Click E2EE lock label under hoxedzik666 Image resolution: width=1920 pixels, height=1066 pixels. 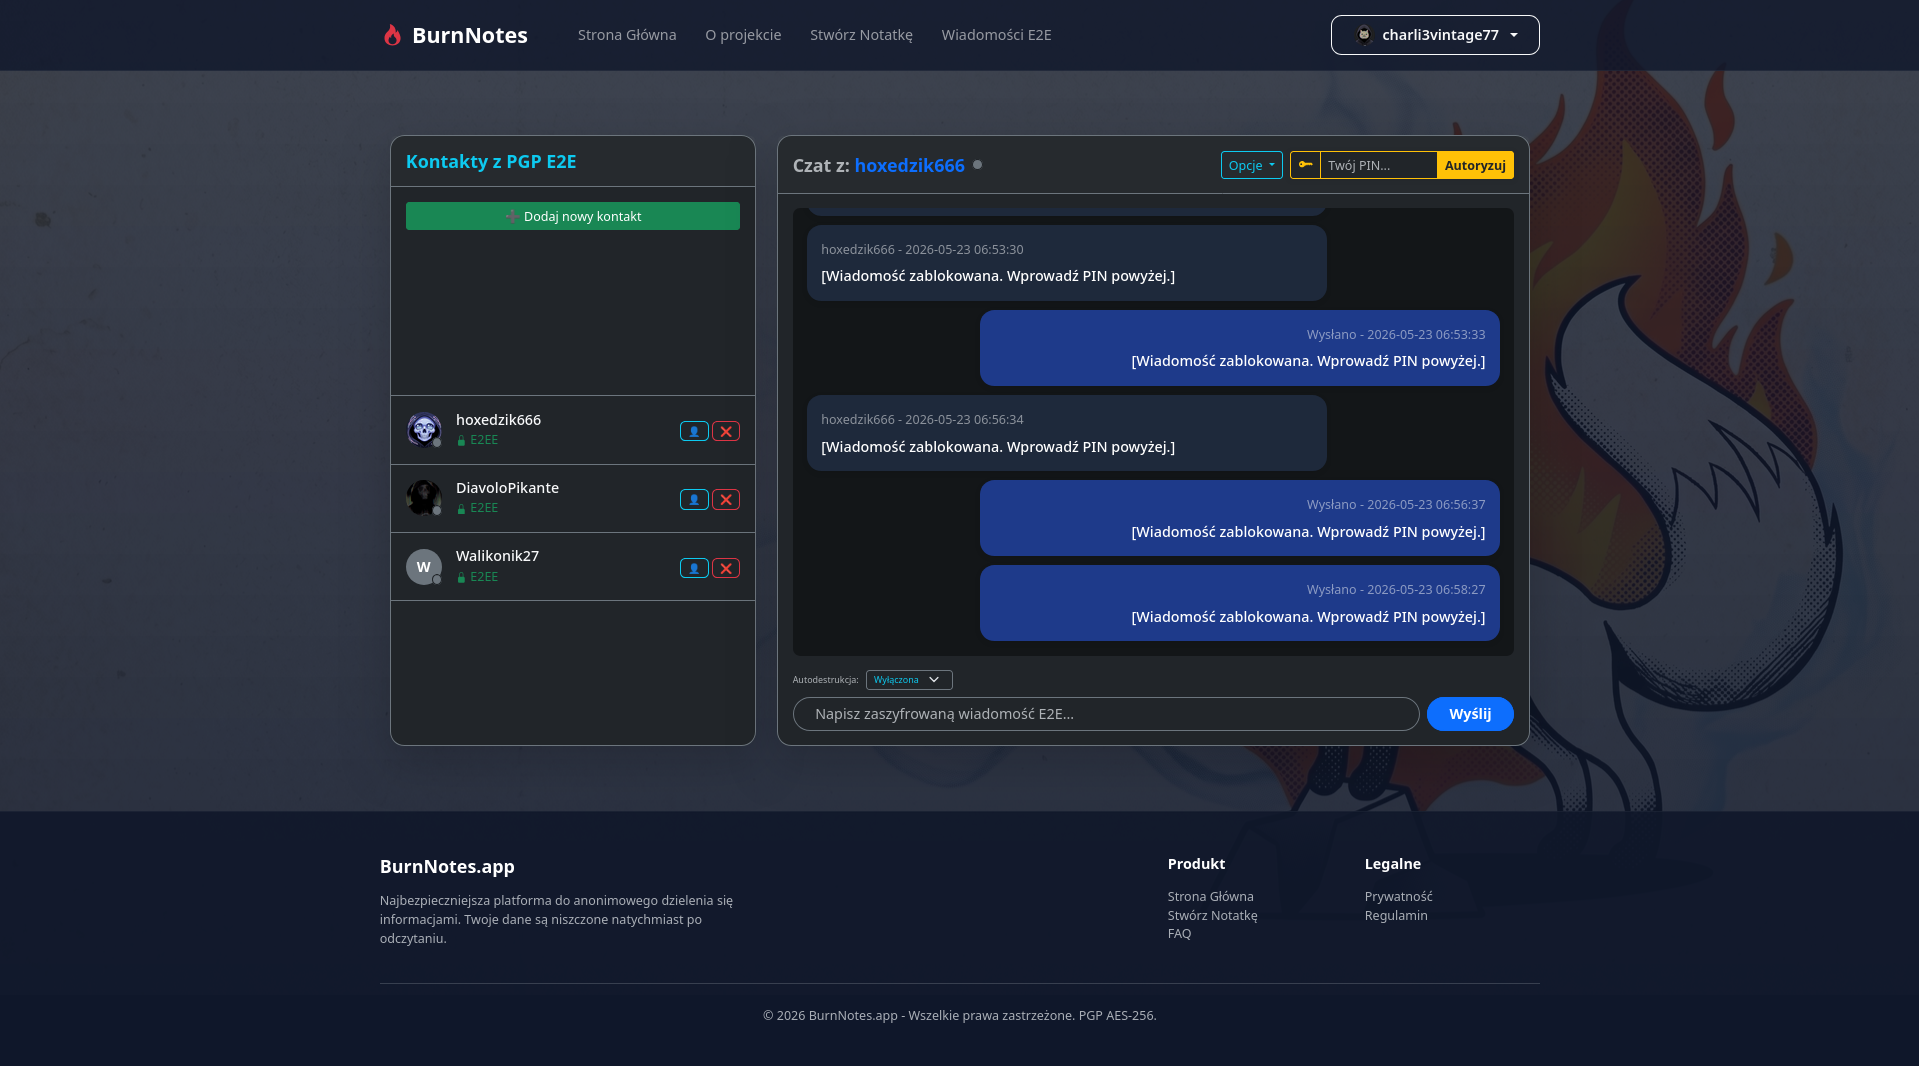[x=477, y=440]
